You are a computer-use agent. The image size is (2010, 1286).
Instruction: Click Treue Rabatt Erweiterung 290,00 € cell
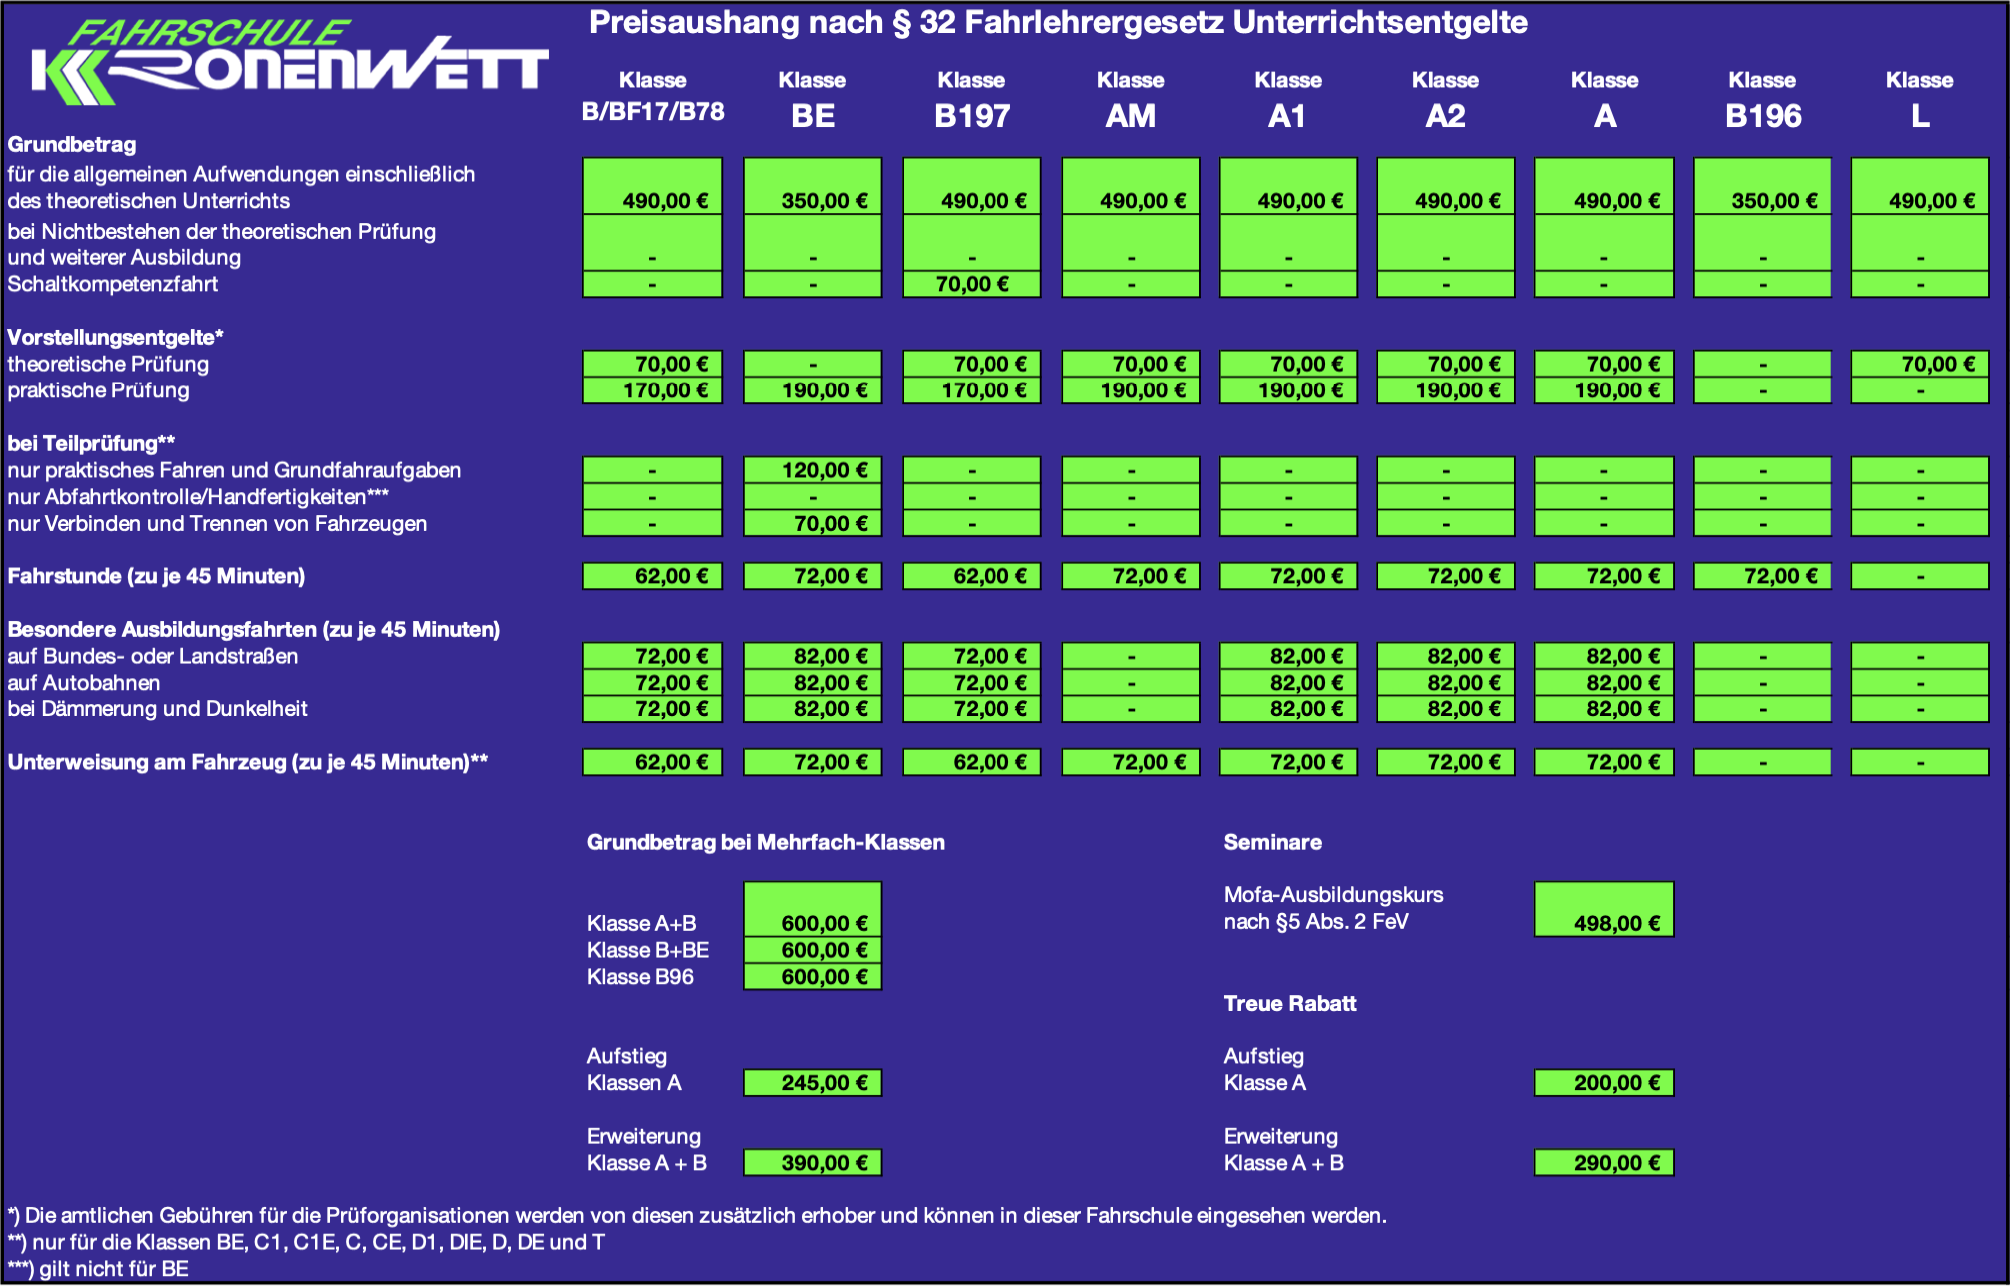pyautogui.click(x=1603, y=1163)
